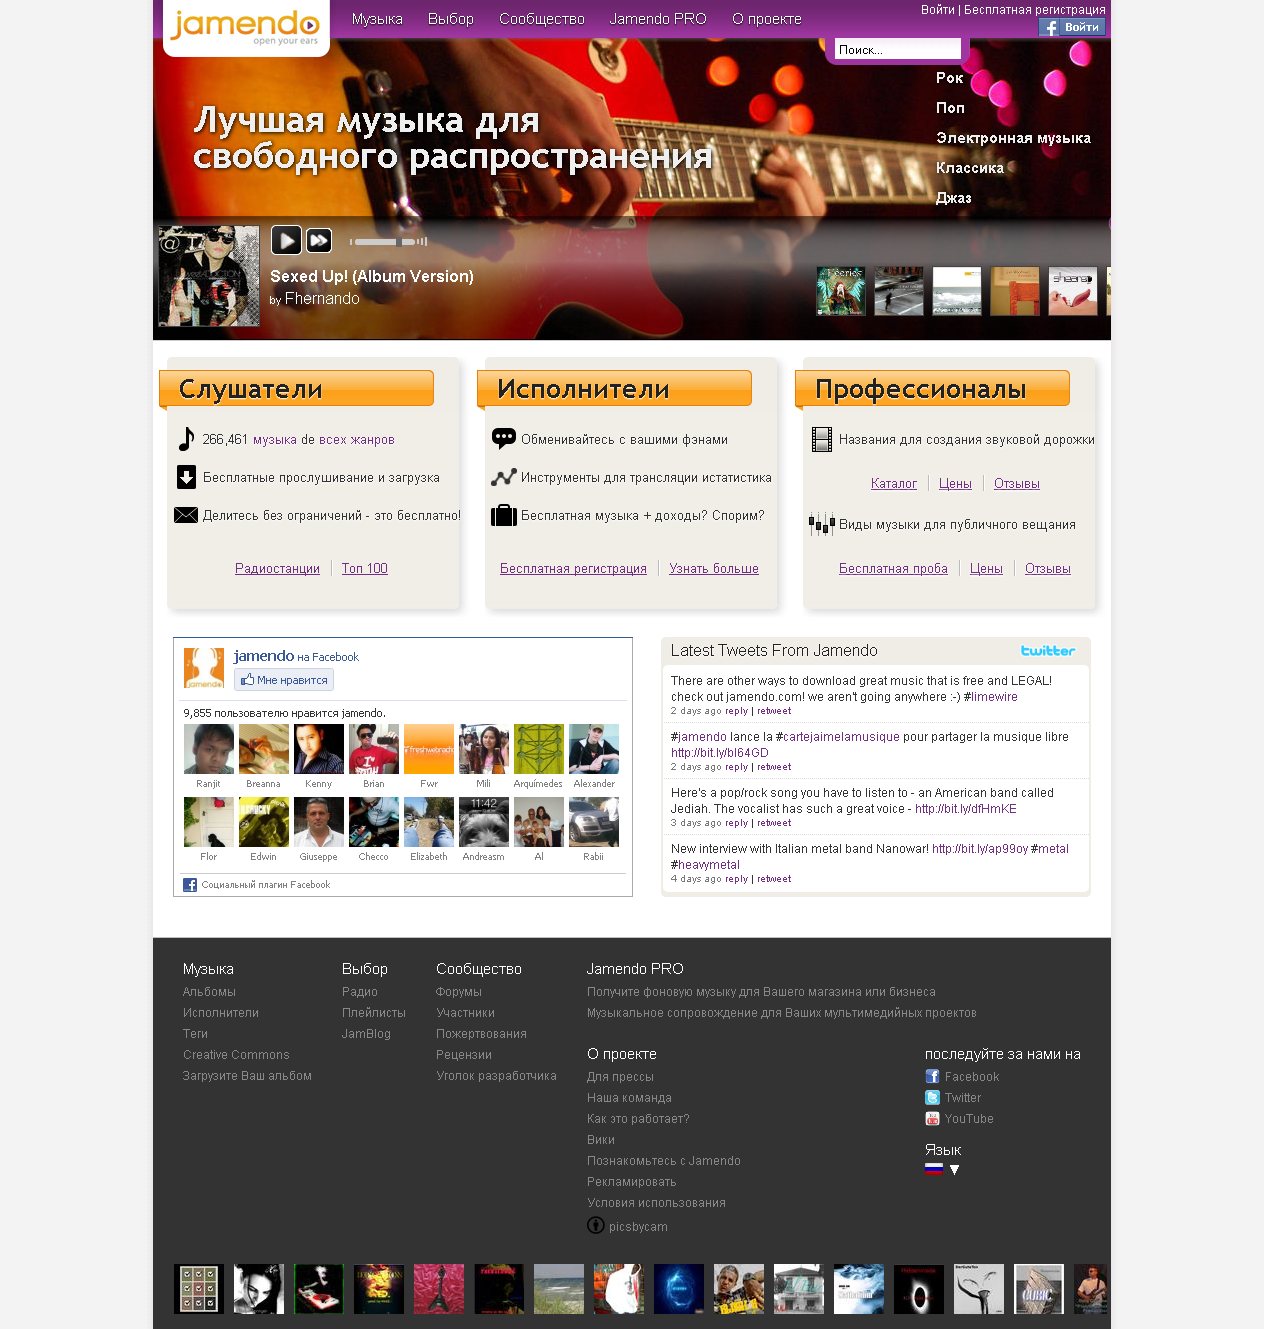Skip to next track in player

click(319, 240)
